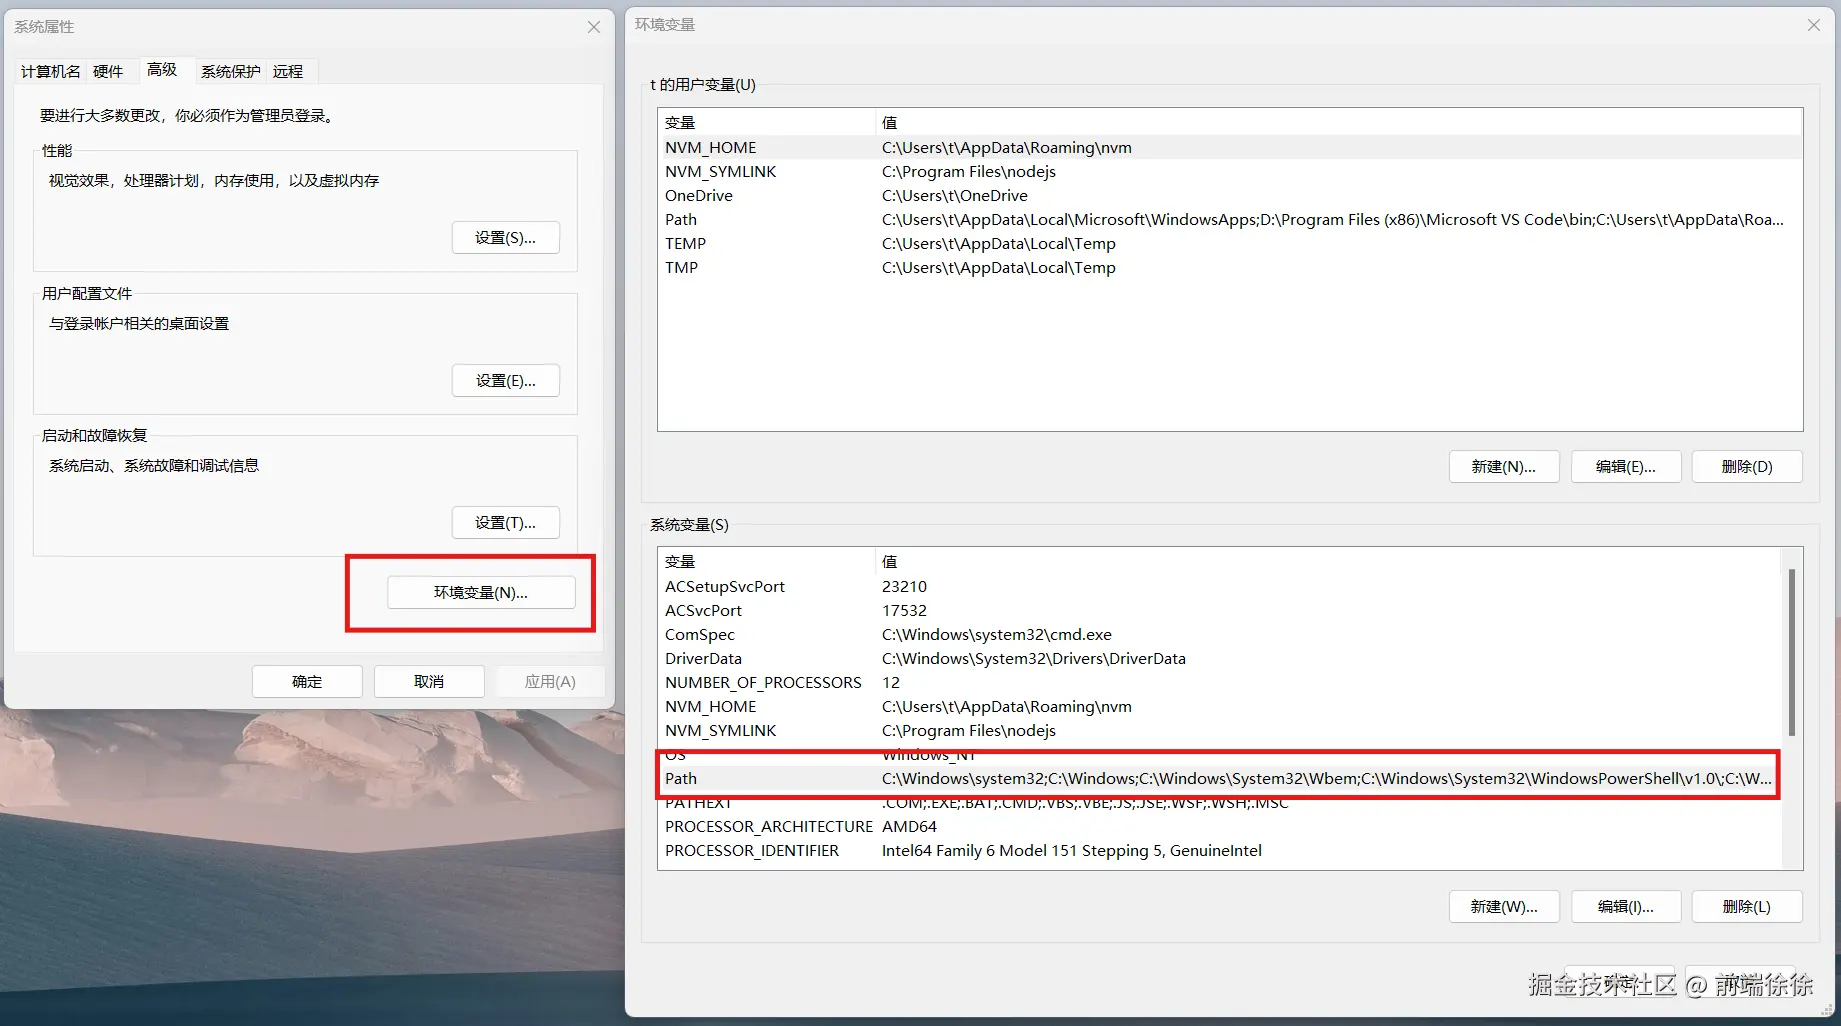The width and height of the screenshot is (1841, 1026).
Task: Select the 高级 tab
Action: coord(162,69)
